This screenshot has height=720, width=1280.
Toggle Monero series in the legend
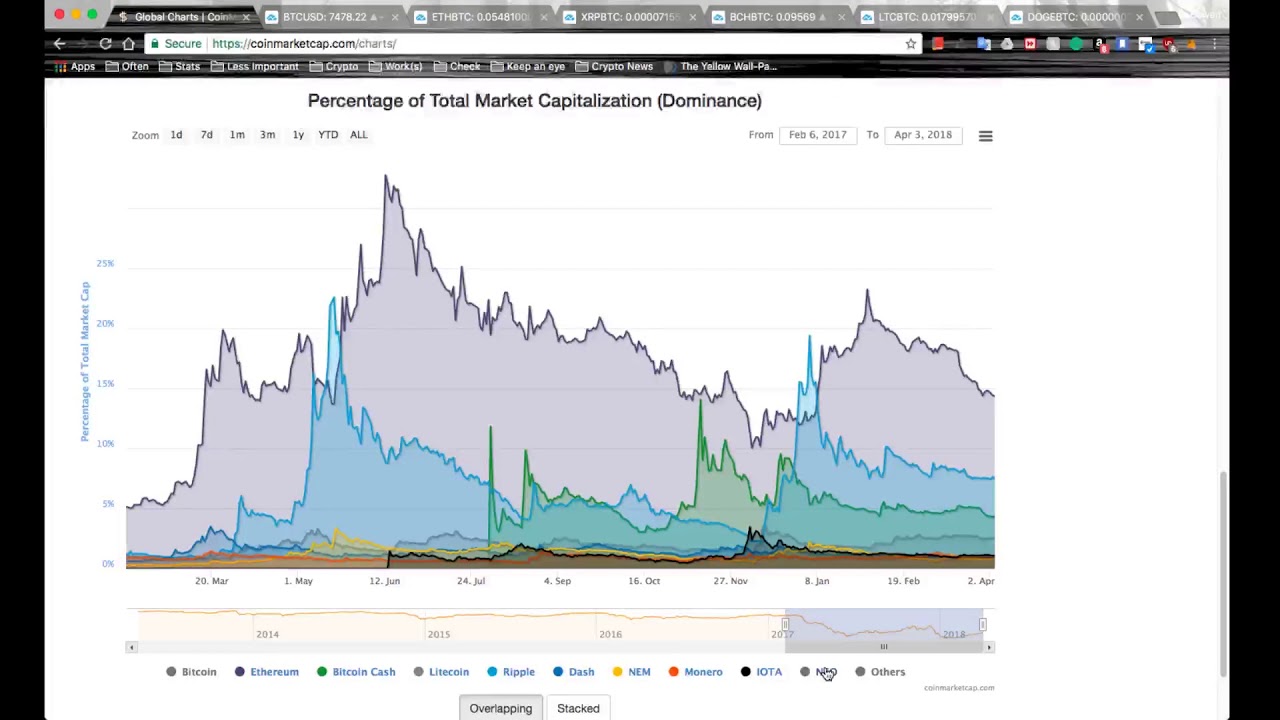[695, 672]
